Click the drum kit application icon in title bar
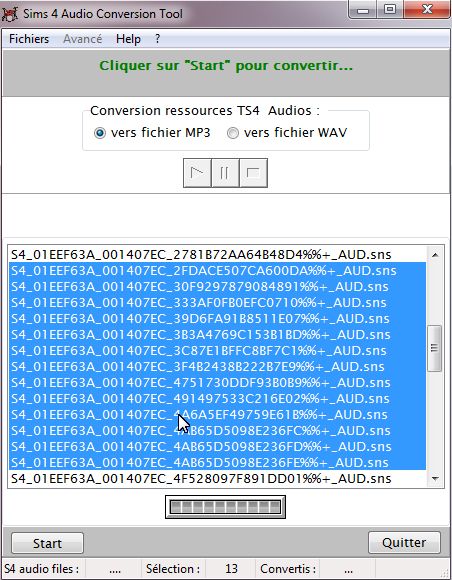This screenshot has height=580, width=452. pos(10,14)
